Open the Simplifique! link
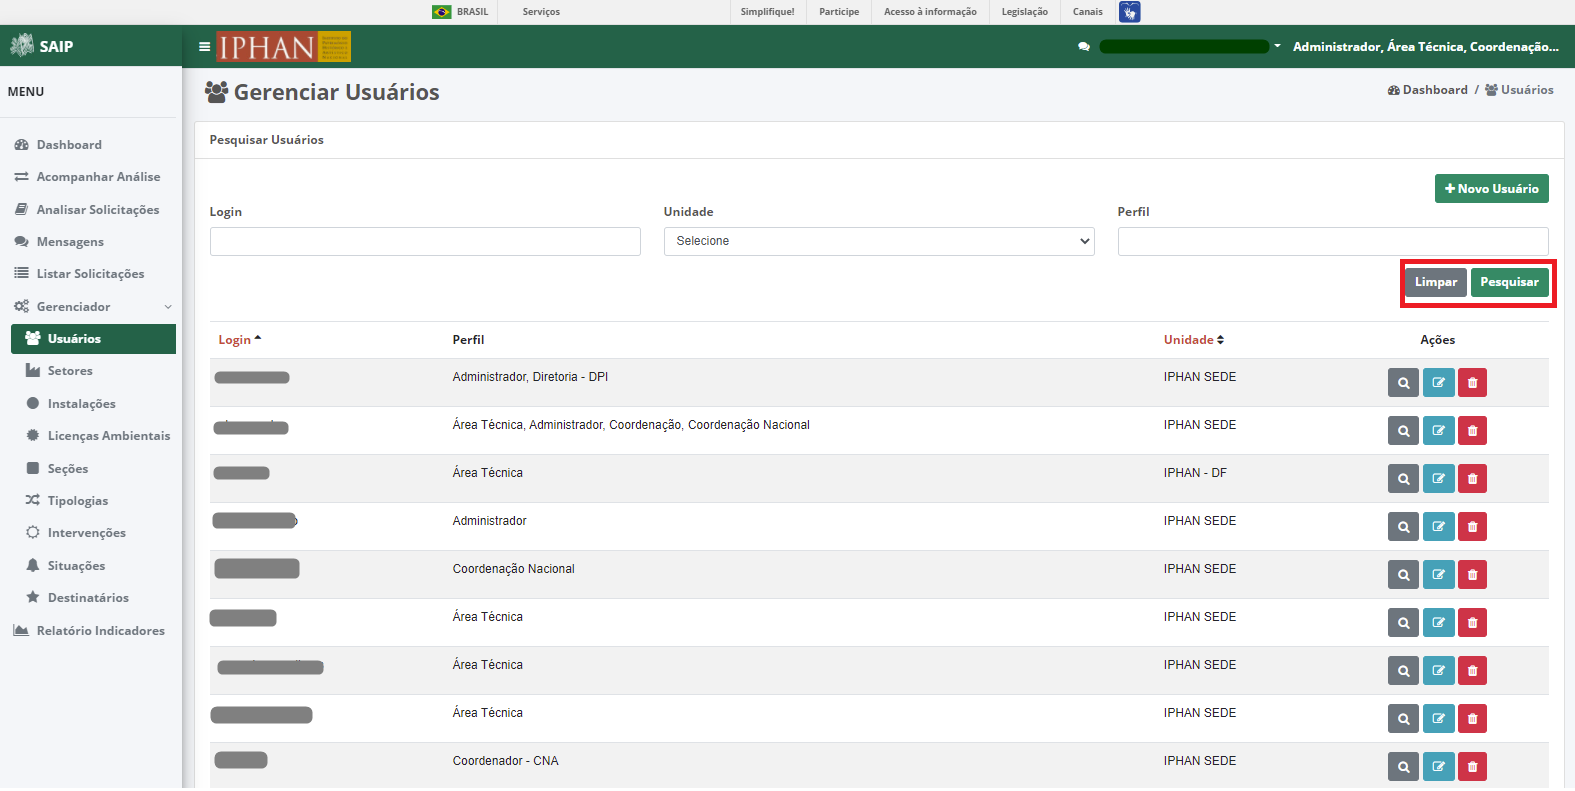Image resolution: width=1575 pixels, height=791 pixels. pos(768,12)
